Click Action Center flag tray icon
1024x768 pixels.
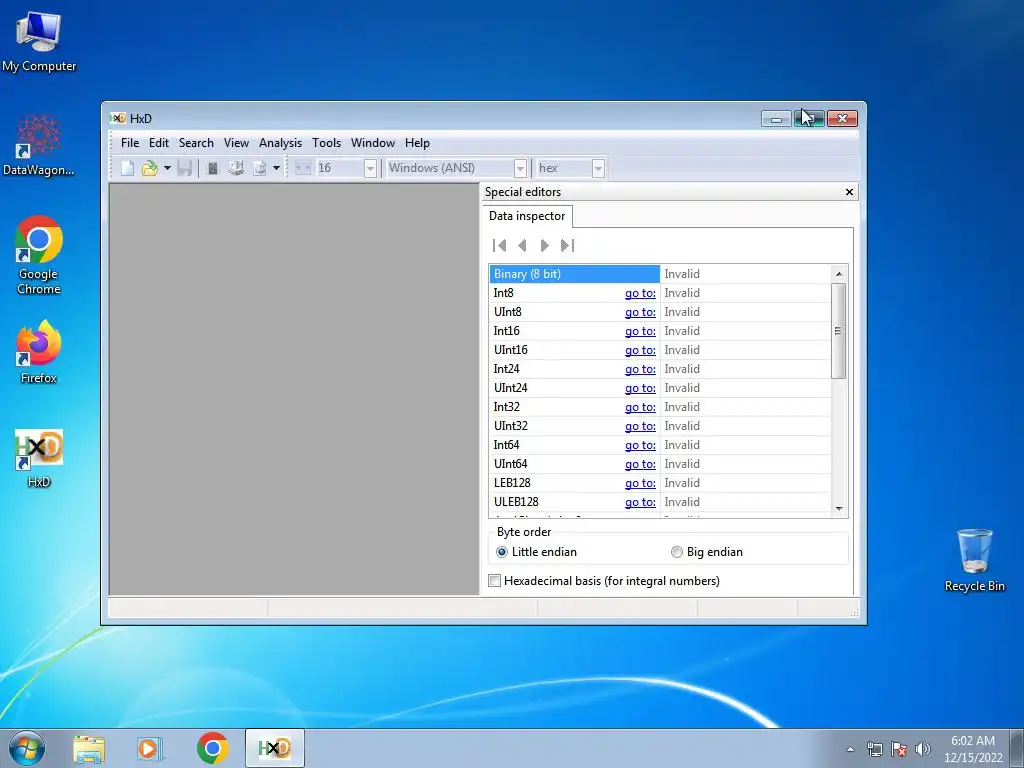pos(899,749)
